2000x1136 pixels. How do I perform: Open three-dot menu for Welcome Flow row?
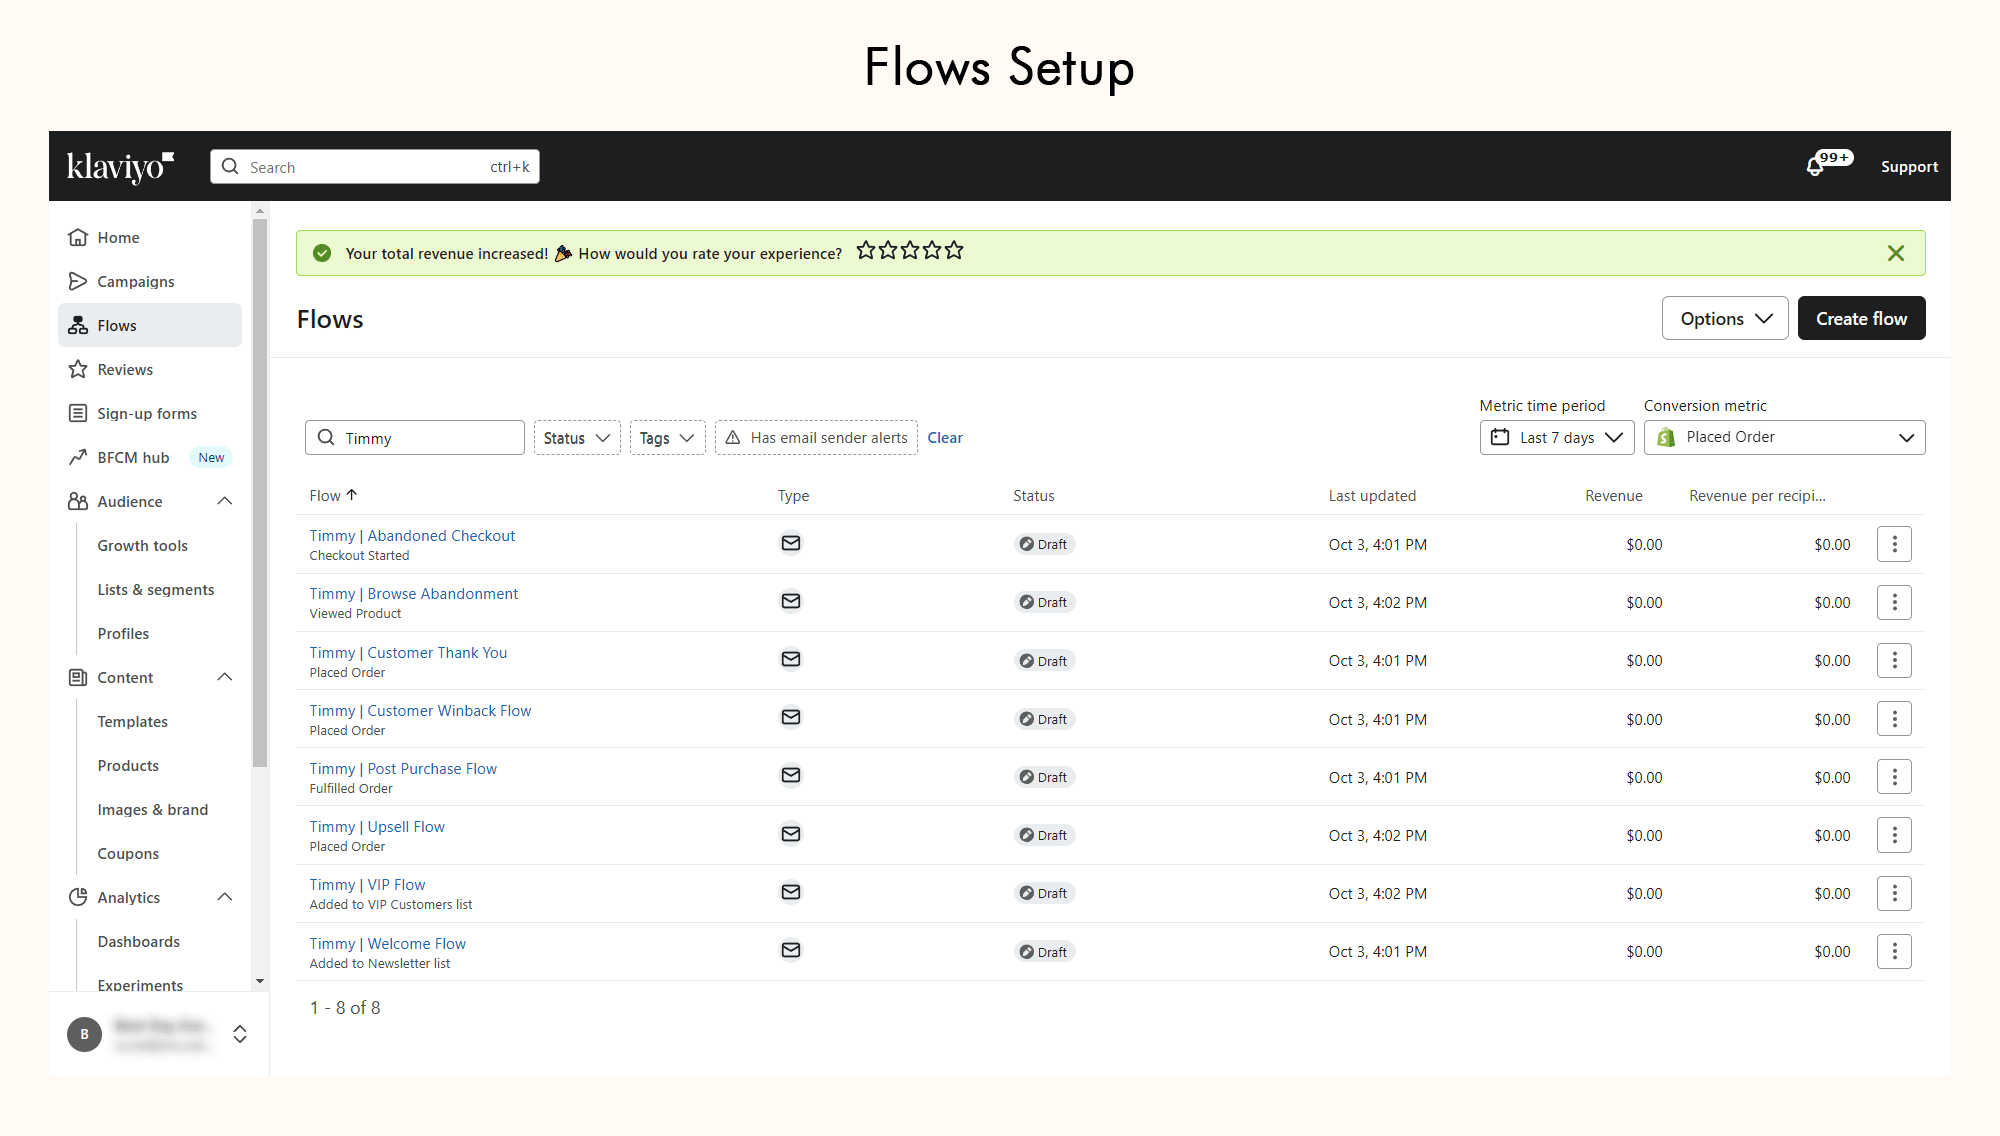pos(1894,951)
